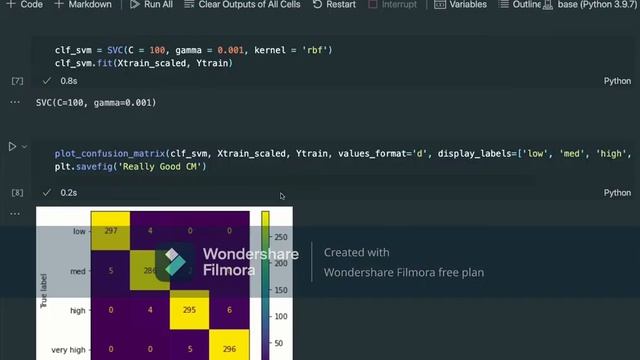The image size is (640, 360).
Task: Click the clf_svm = SVC code line
Action: 193,50
